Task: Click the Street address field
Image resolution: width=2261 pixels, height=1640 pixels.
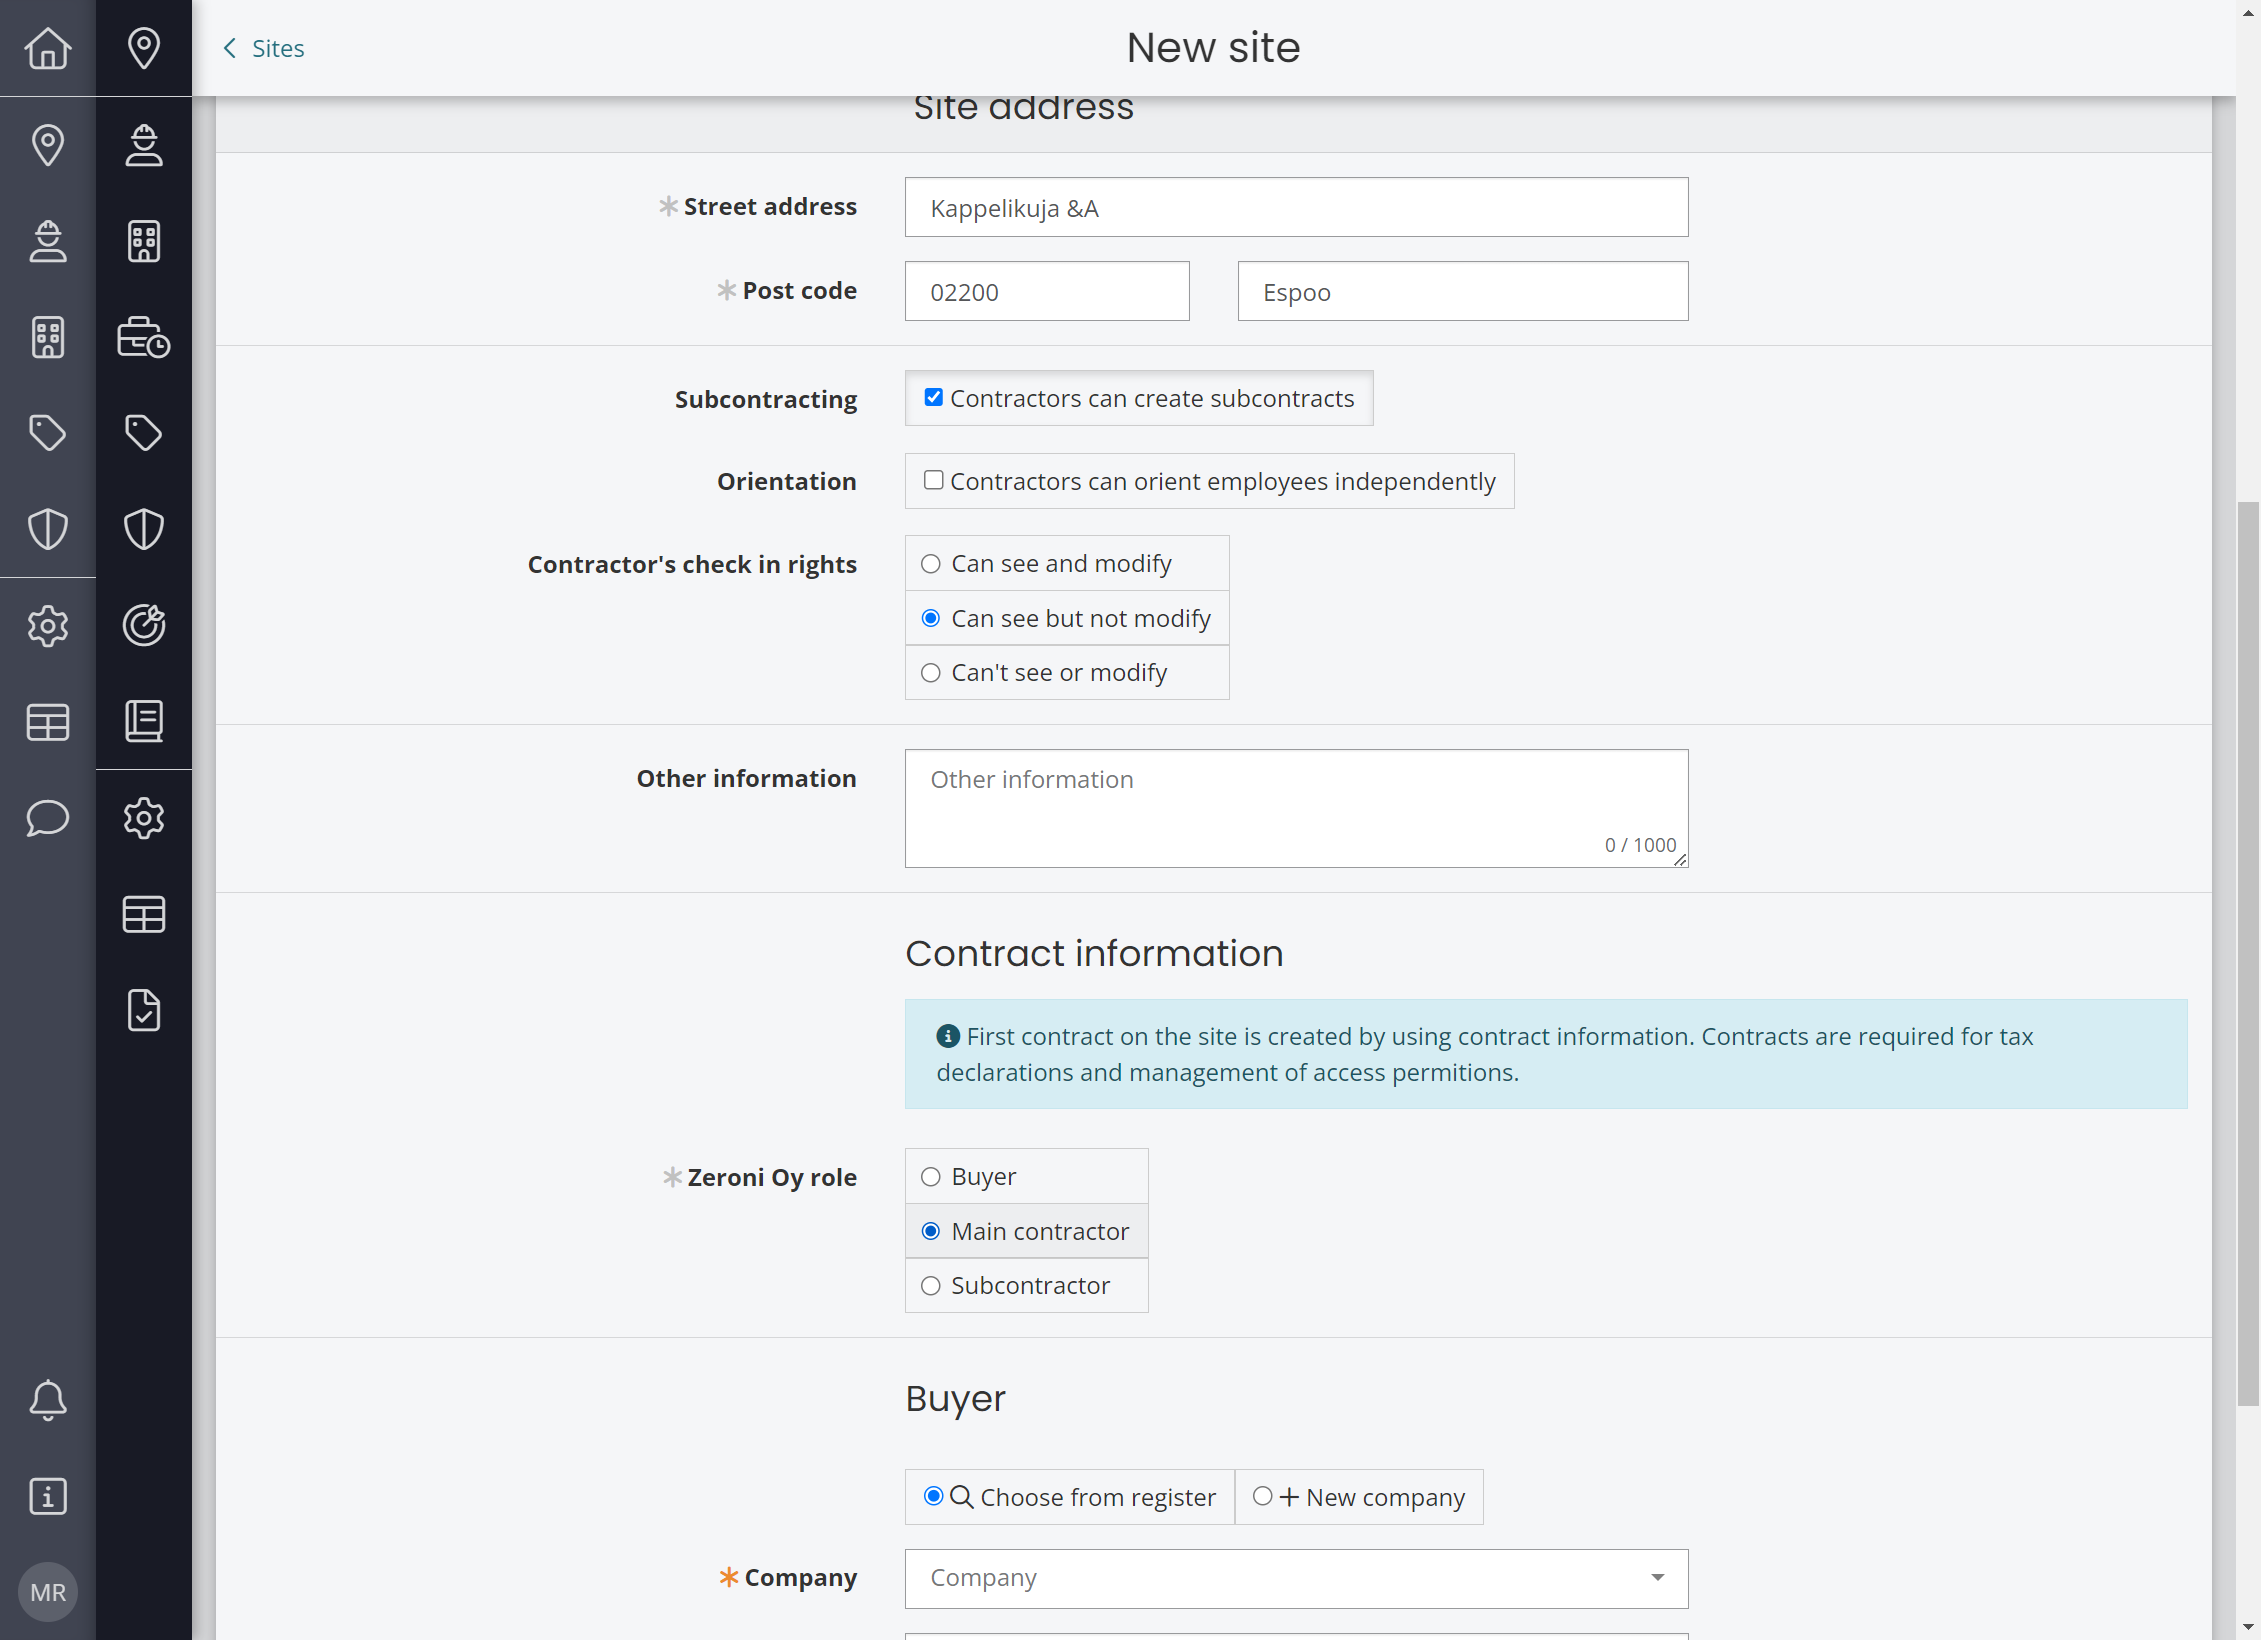Action: click(1296, 207)
